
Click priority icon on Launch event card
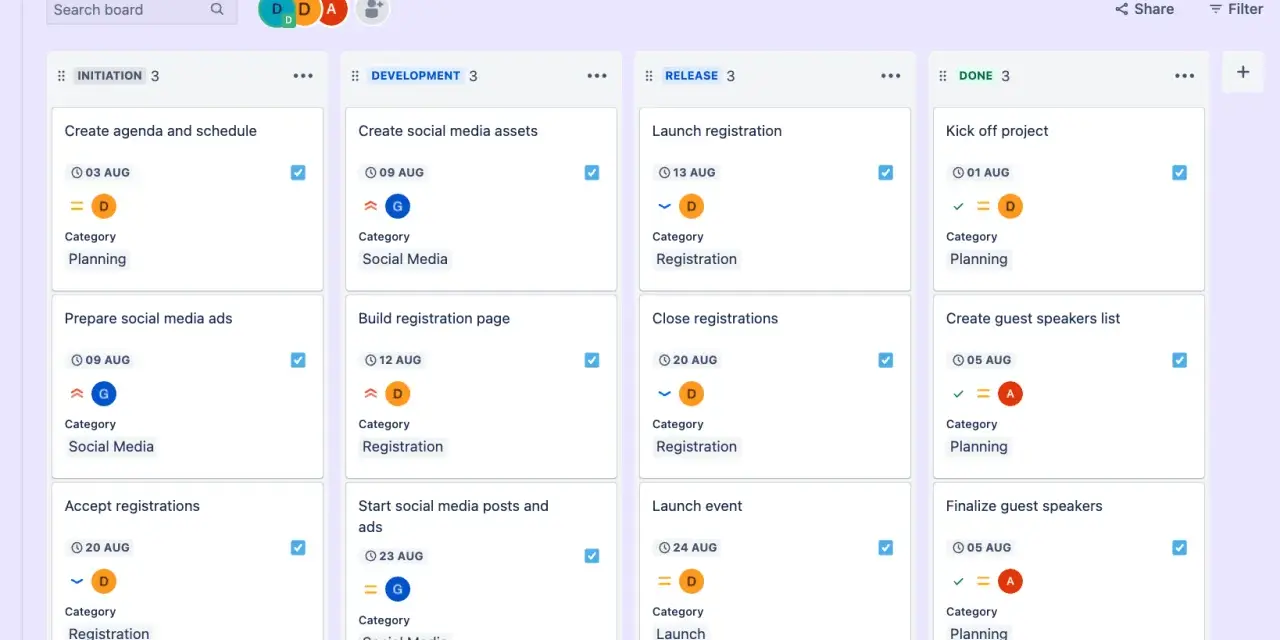coord(664,581)
